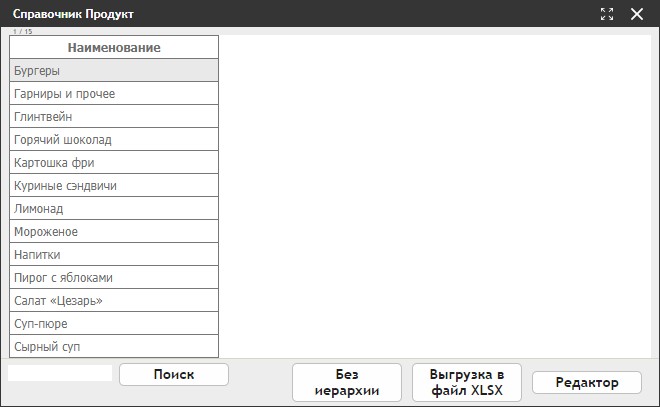Click the Поиск button

(174, 375)
